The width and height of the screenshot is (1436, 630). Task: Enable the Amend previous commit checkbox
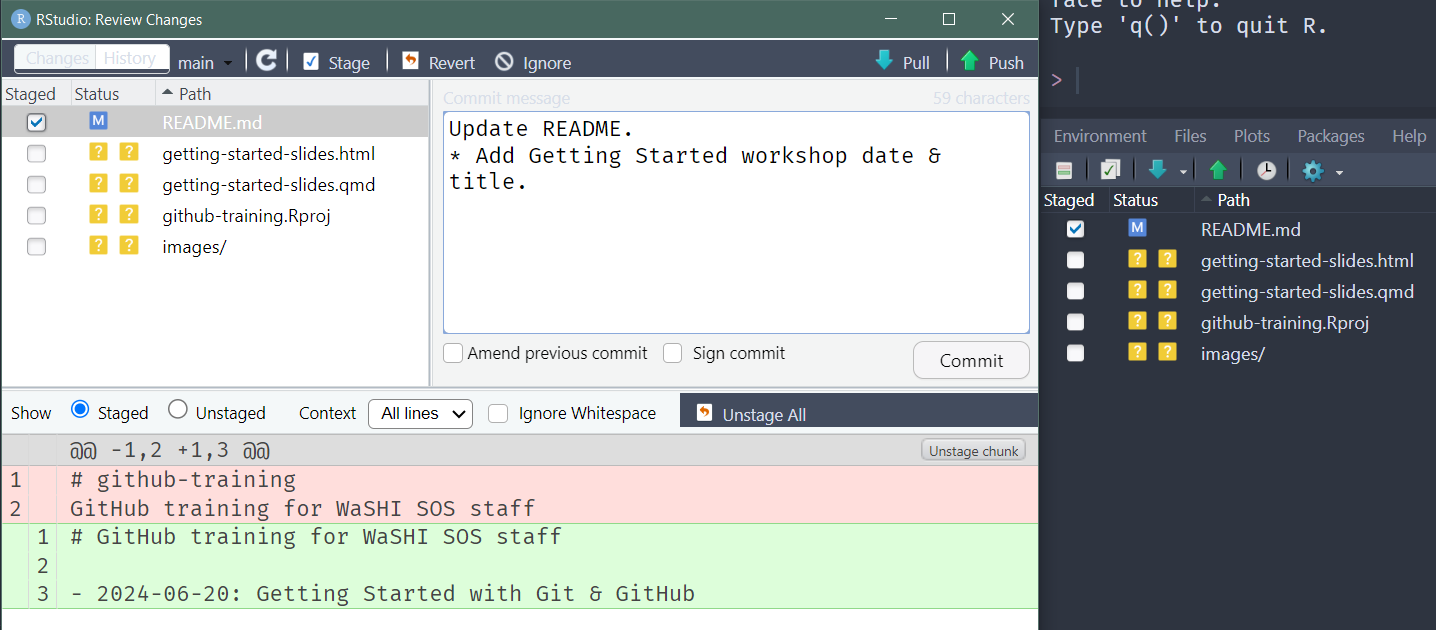click(x=453, y=353)
